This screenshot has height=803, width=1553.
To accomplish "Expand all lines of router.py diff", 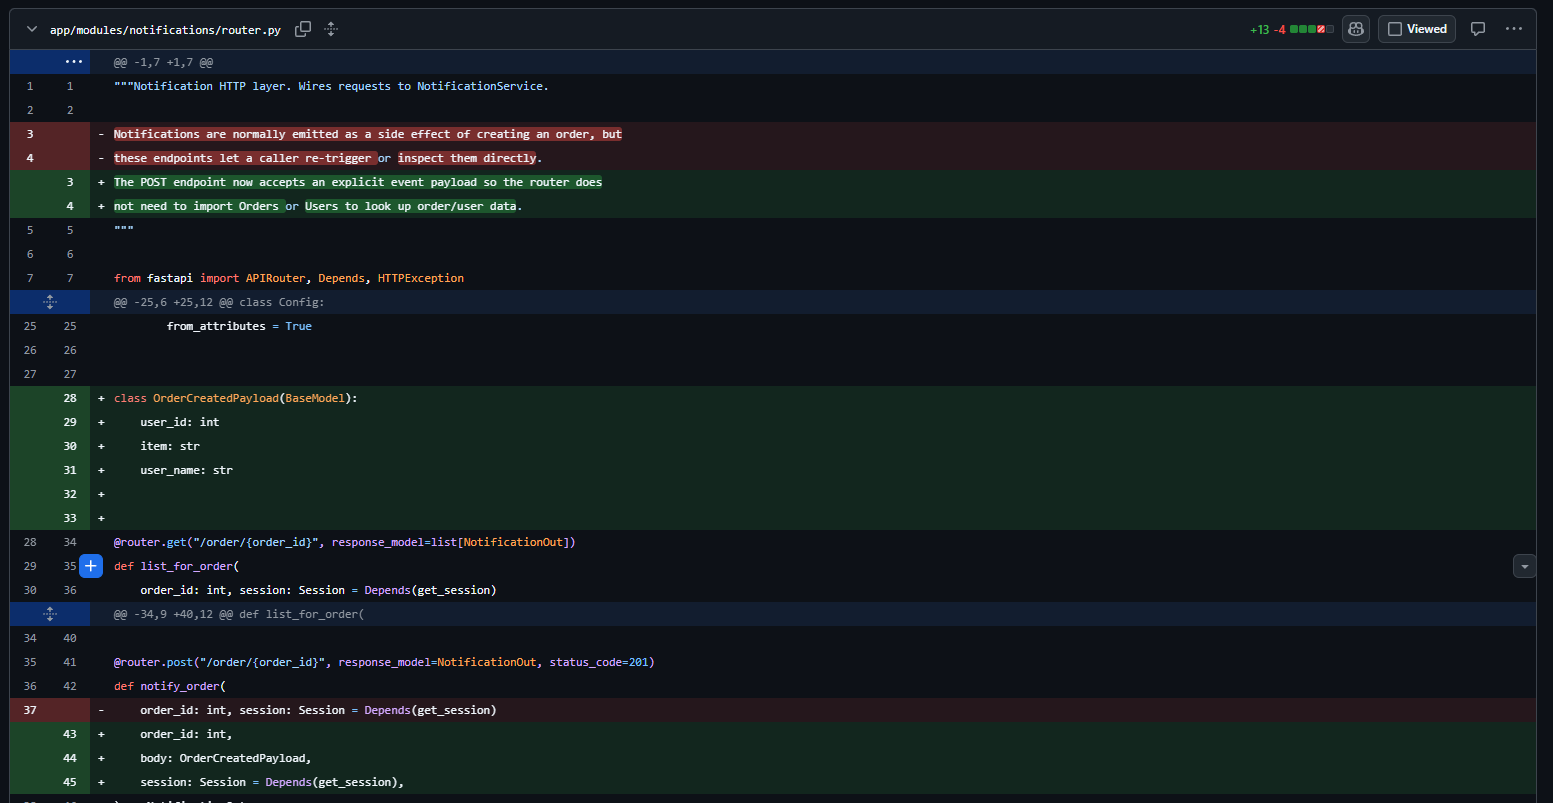I will point(331,29).
